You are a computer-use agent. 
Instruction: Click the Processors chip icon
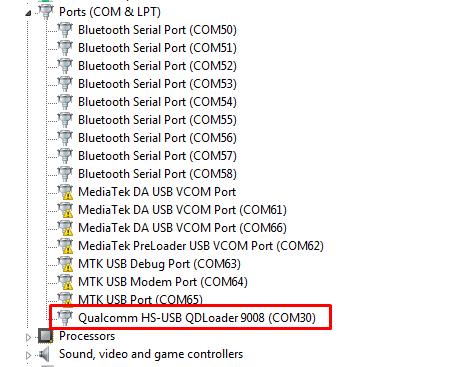tap(46, 336)
